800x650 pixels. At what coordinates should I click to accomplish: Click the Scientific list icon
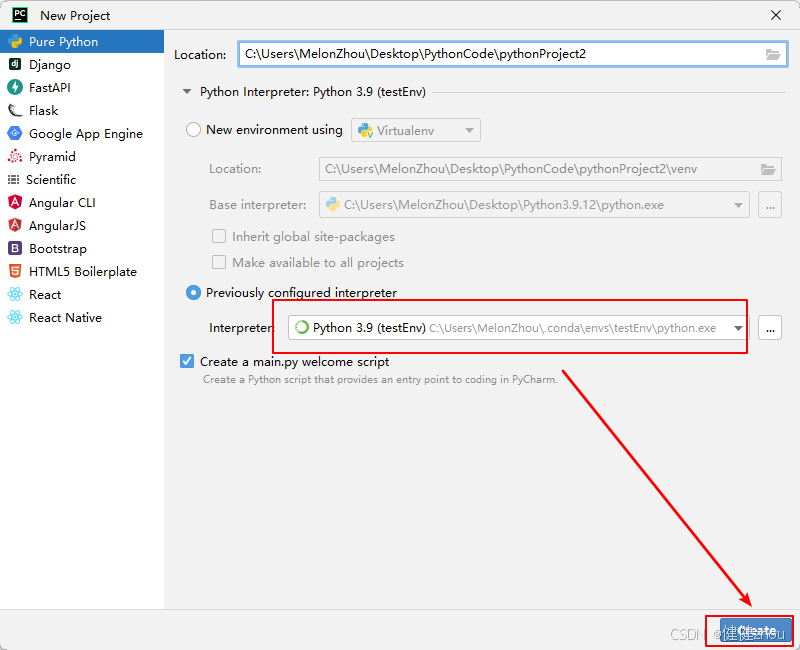tap(13, 180)
